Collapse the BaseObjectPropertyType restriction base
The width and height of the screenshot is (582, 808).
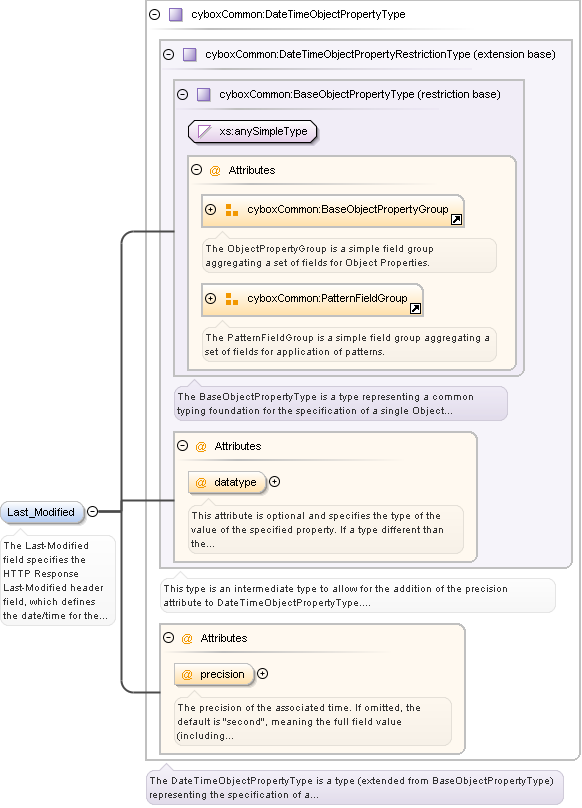tap(182, 94)
